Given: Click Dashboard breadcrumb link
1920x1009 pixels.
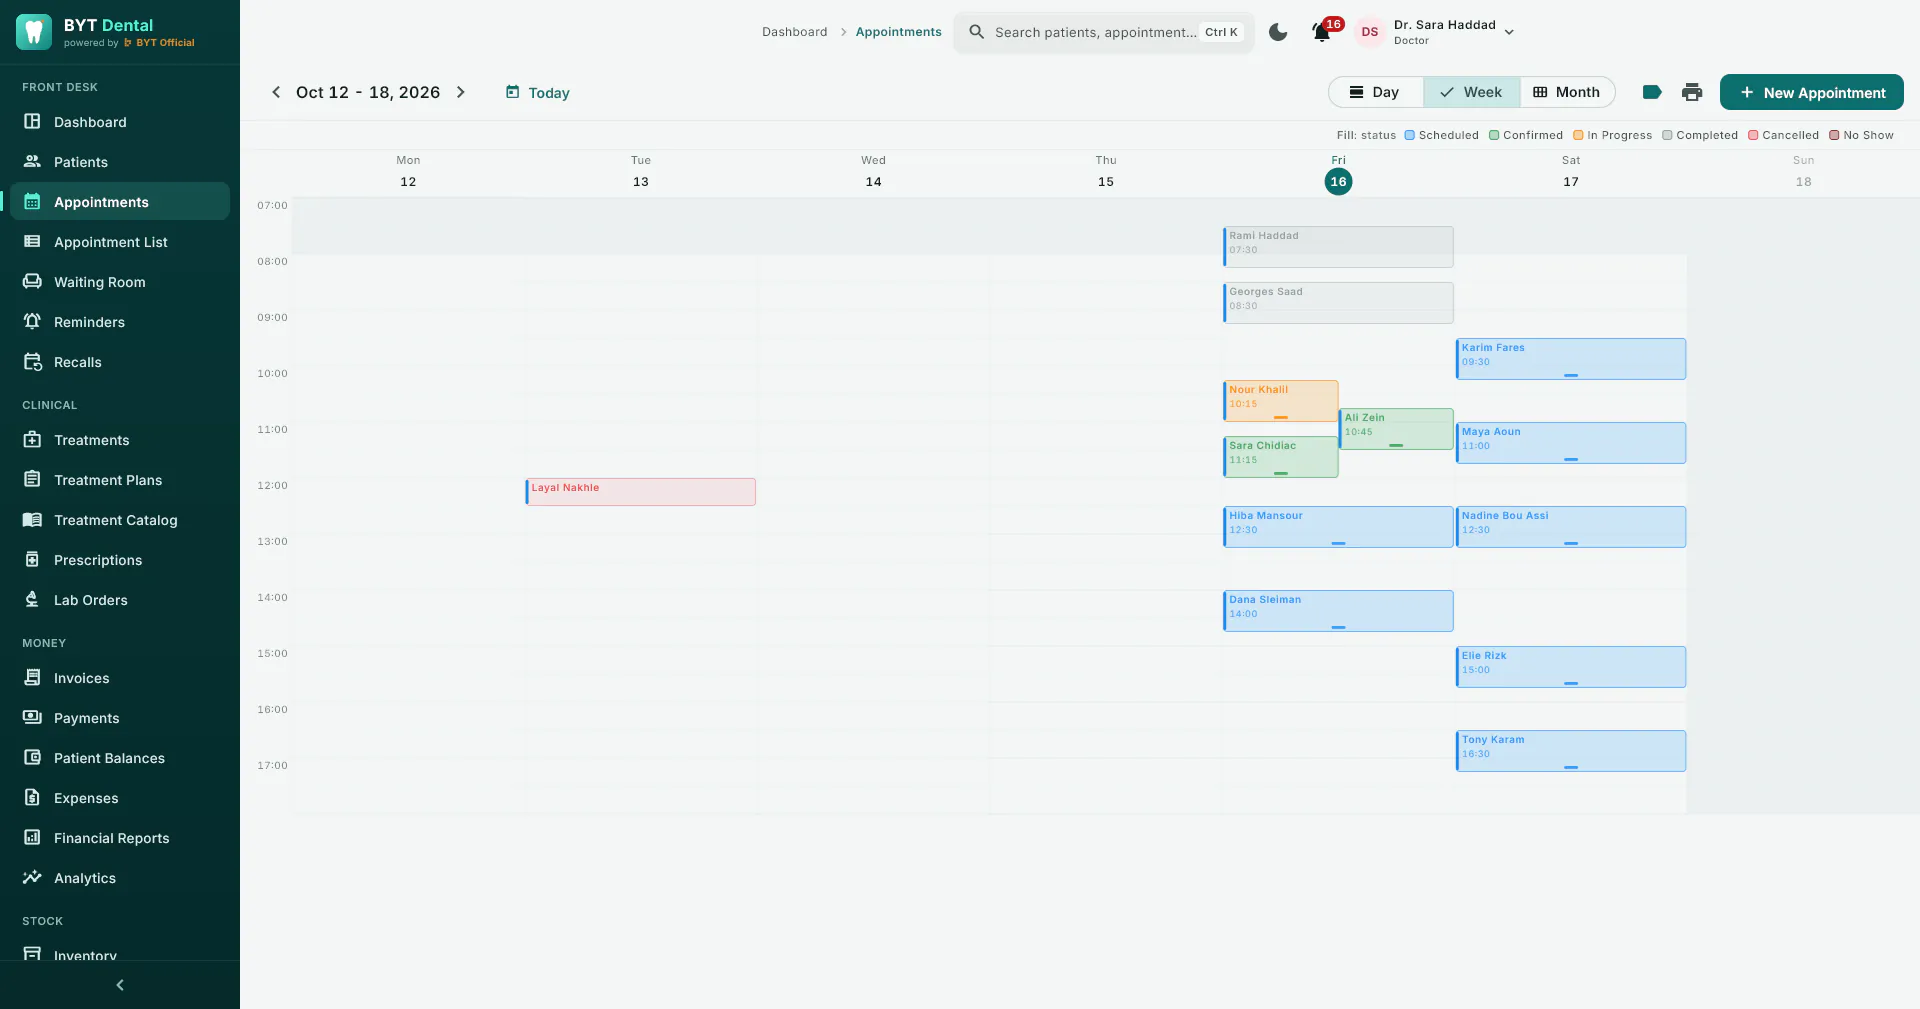Looking at the screenshot, I should 794,32.
